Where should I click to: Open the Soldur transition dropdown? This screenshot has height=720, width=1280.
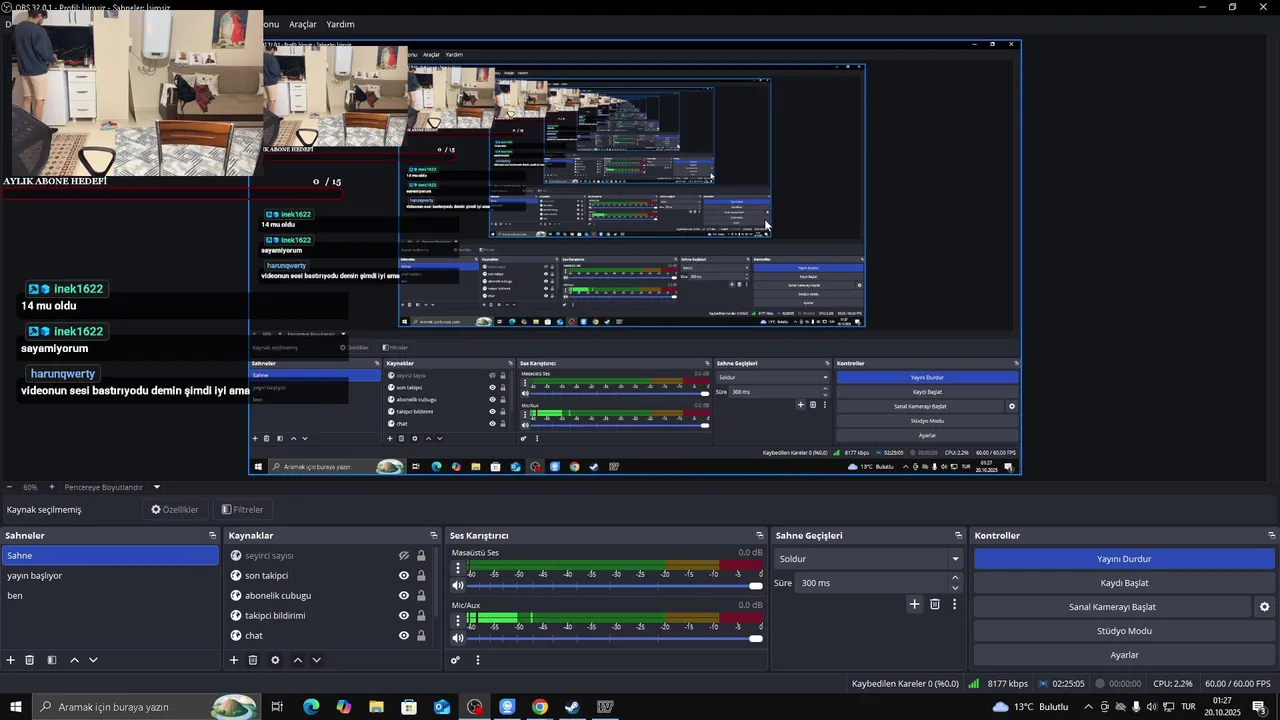coord(869,559)
